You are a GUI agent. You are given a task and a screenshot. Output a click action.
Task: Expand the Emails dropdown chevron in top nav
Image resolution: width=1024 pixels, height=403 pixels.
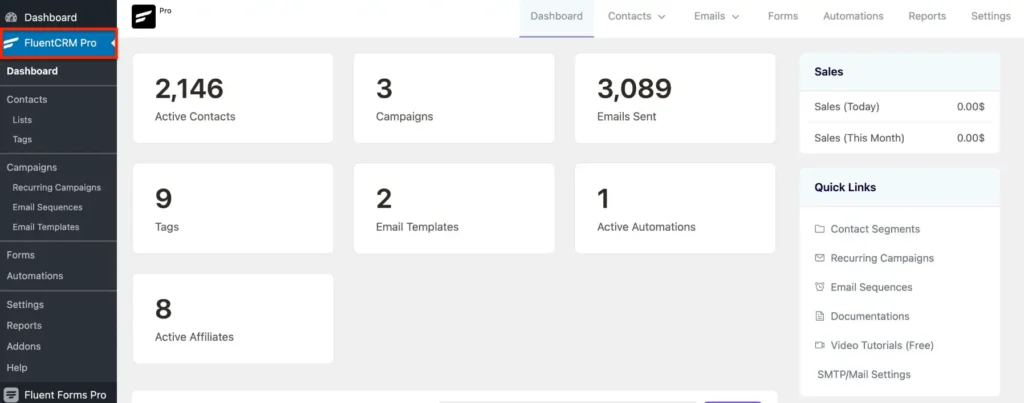pos(735,17)
